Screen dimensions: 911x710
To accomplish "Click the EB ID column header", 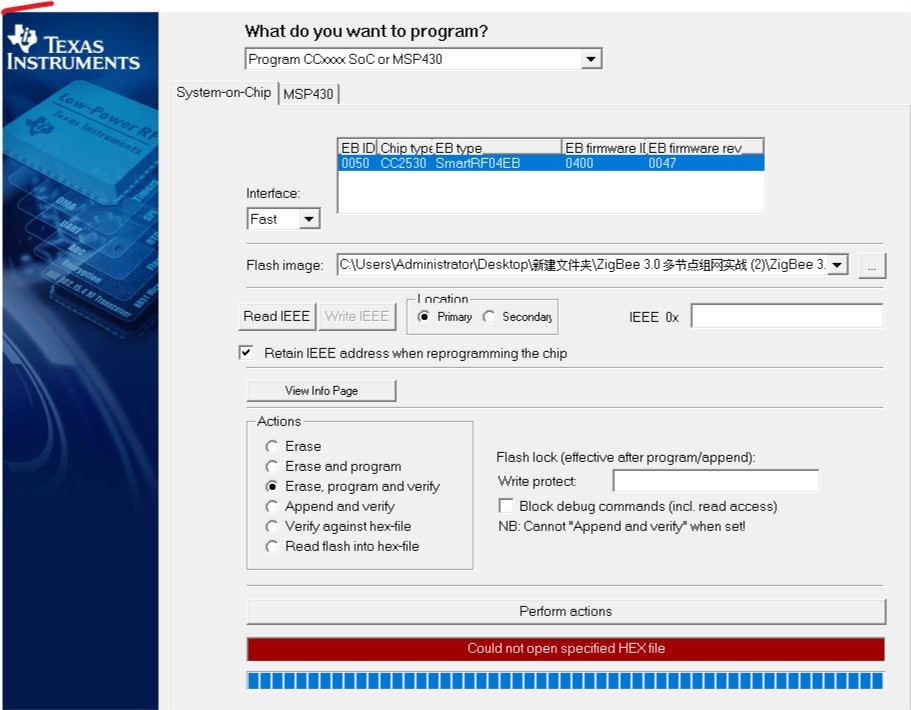I will coord(357,148).
